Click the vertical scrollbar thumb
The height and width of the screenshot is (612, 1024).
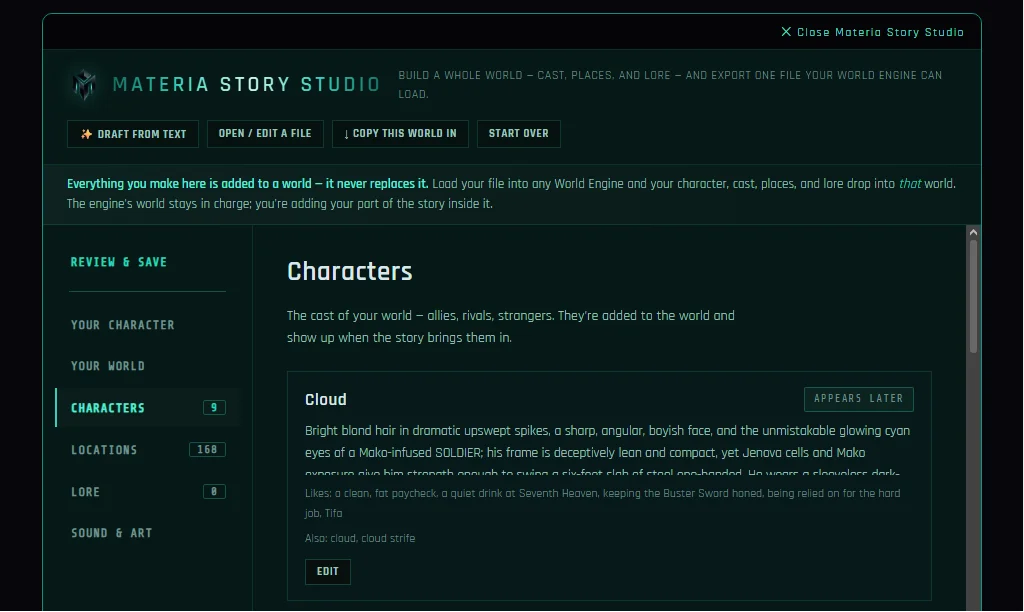coord(973,297)
